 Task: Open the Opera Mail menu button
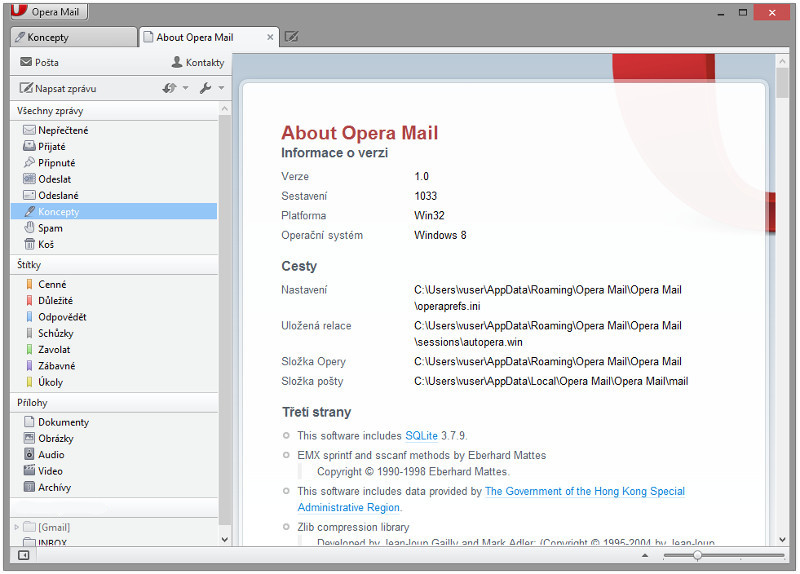[49, 11]
